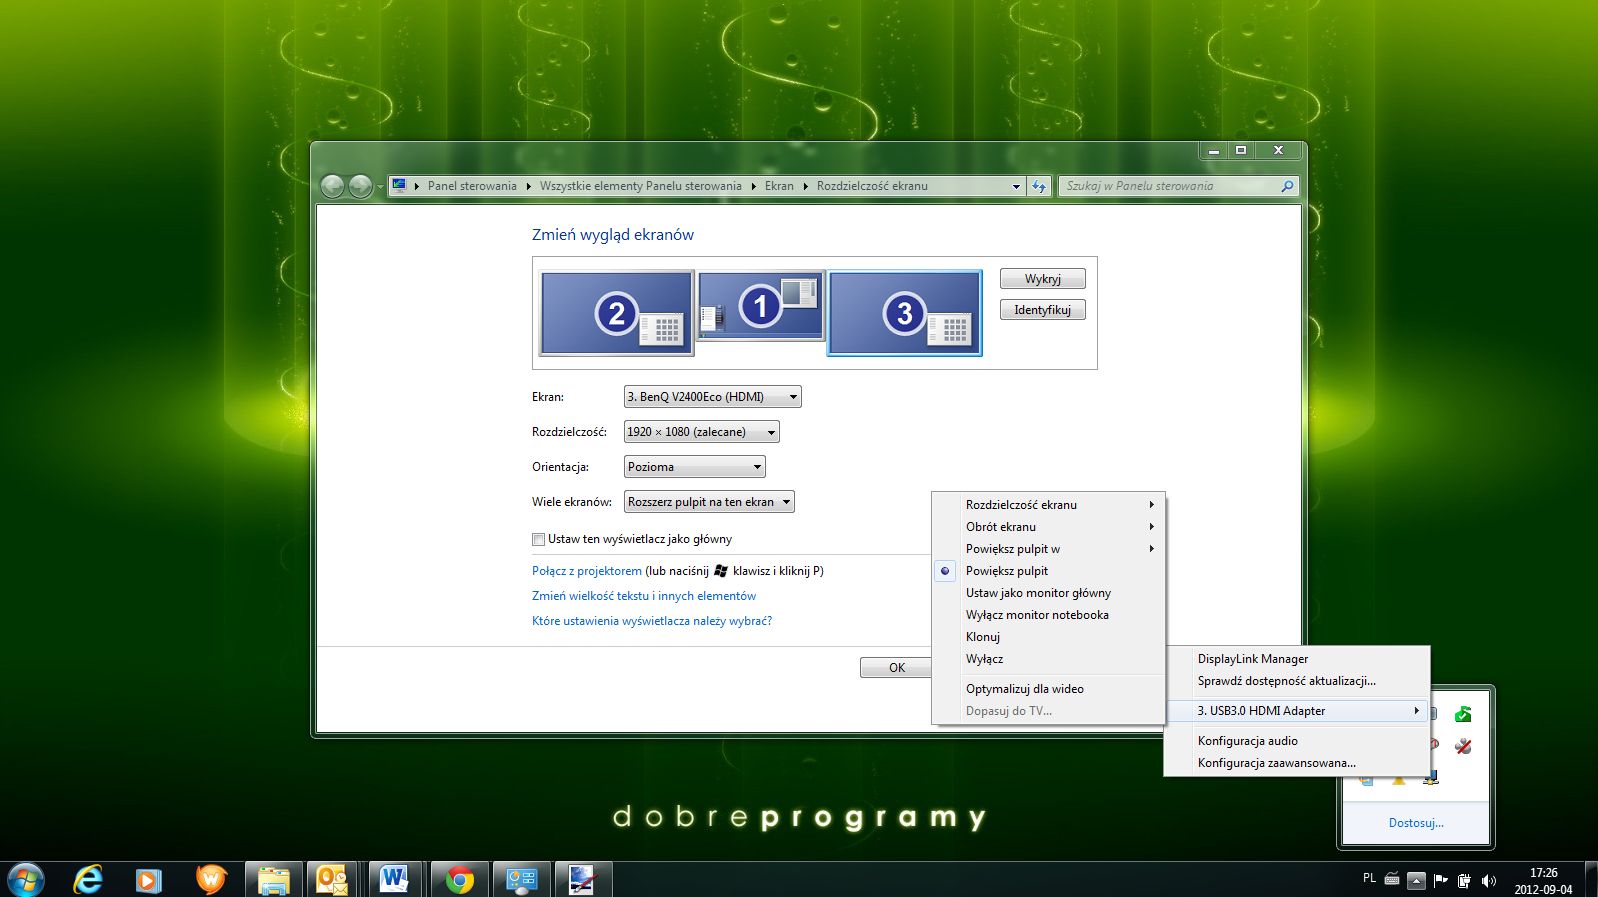Select monitor 2 in the display layout
The width and height of the screenshot is (1598, 897).
click(616, 313)
